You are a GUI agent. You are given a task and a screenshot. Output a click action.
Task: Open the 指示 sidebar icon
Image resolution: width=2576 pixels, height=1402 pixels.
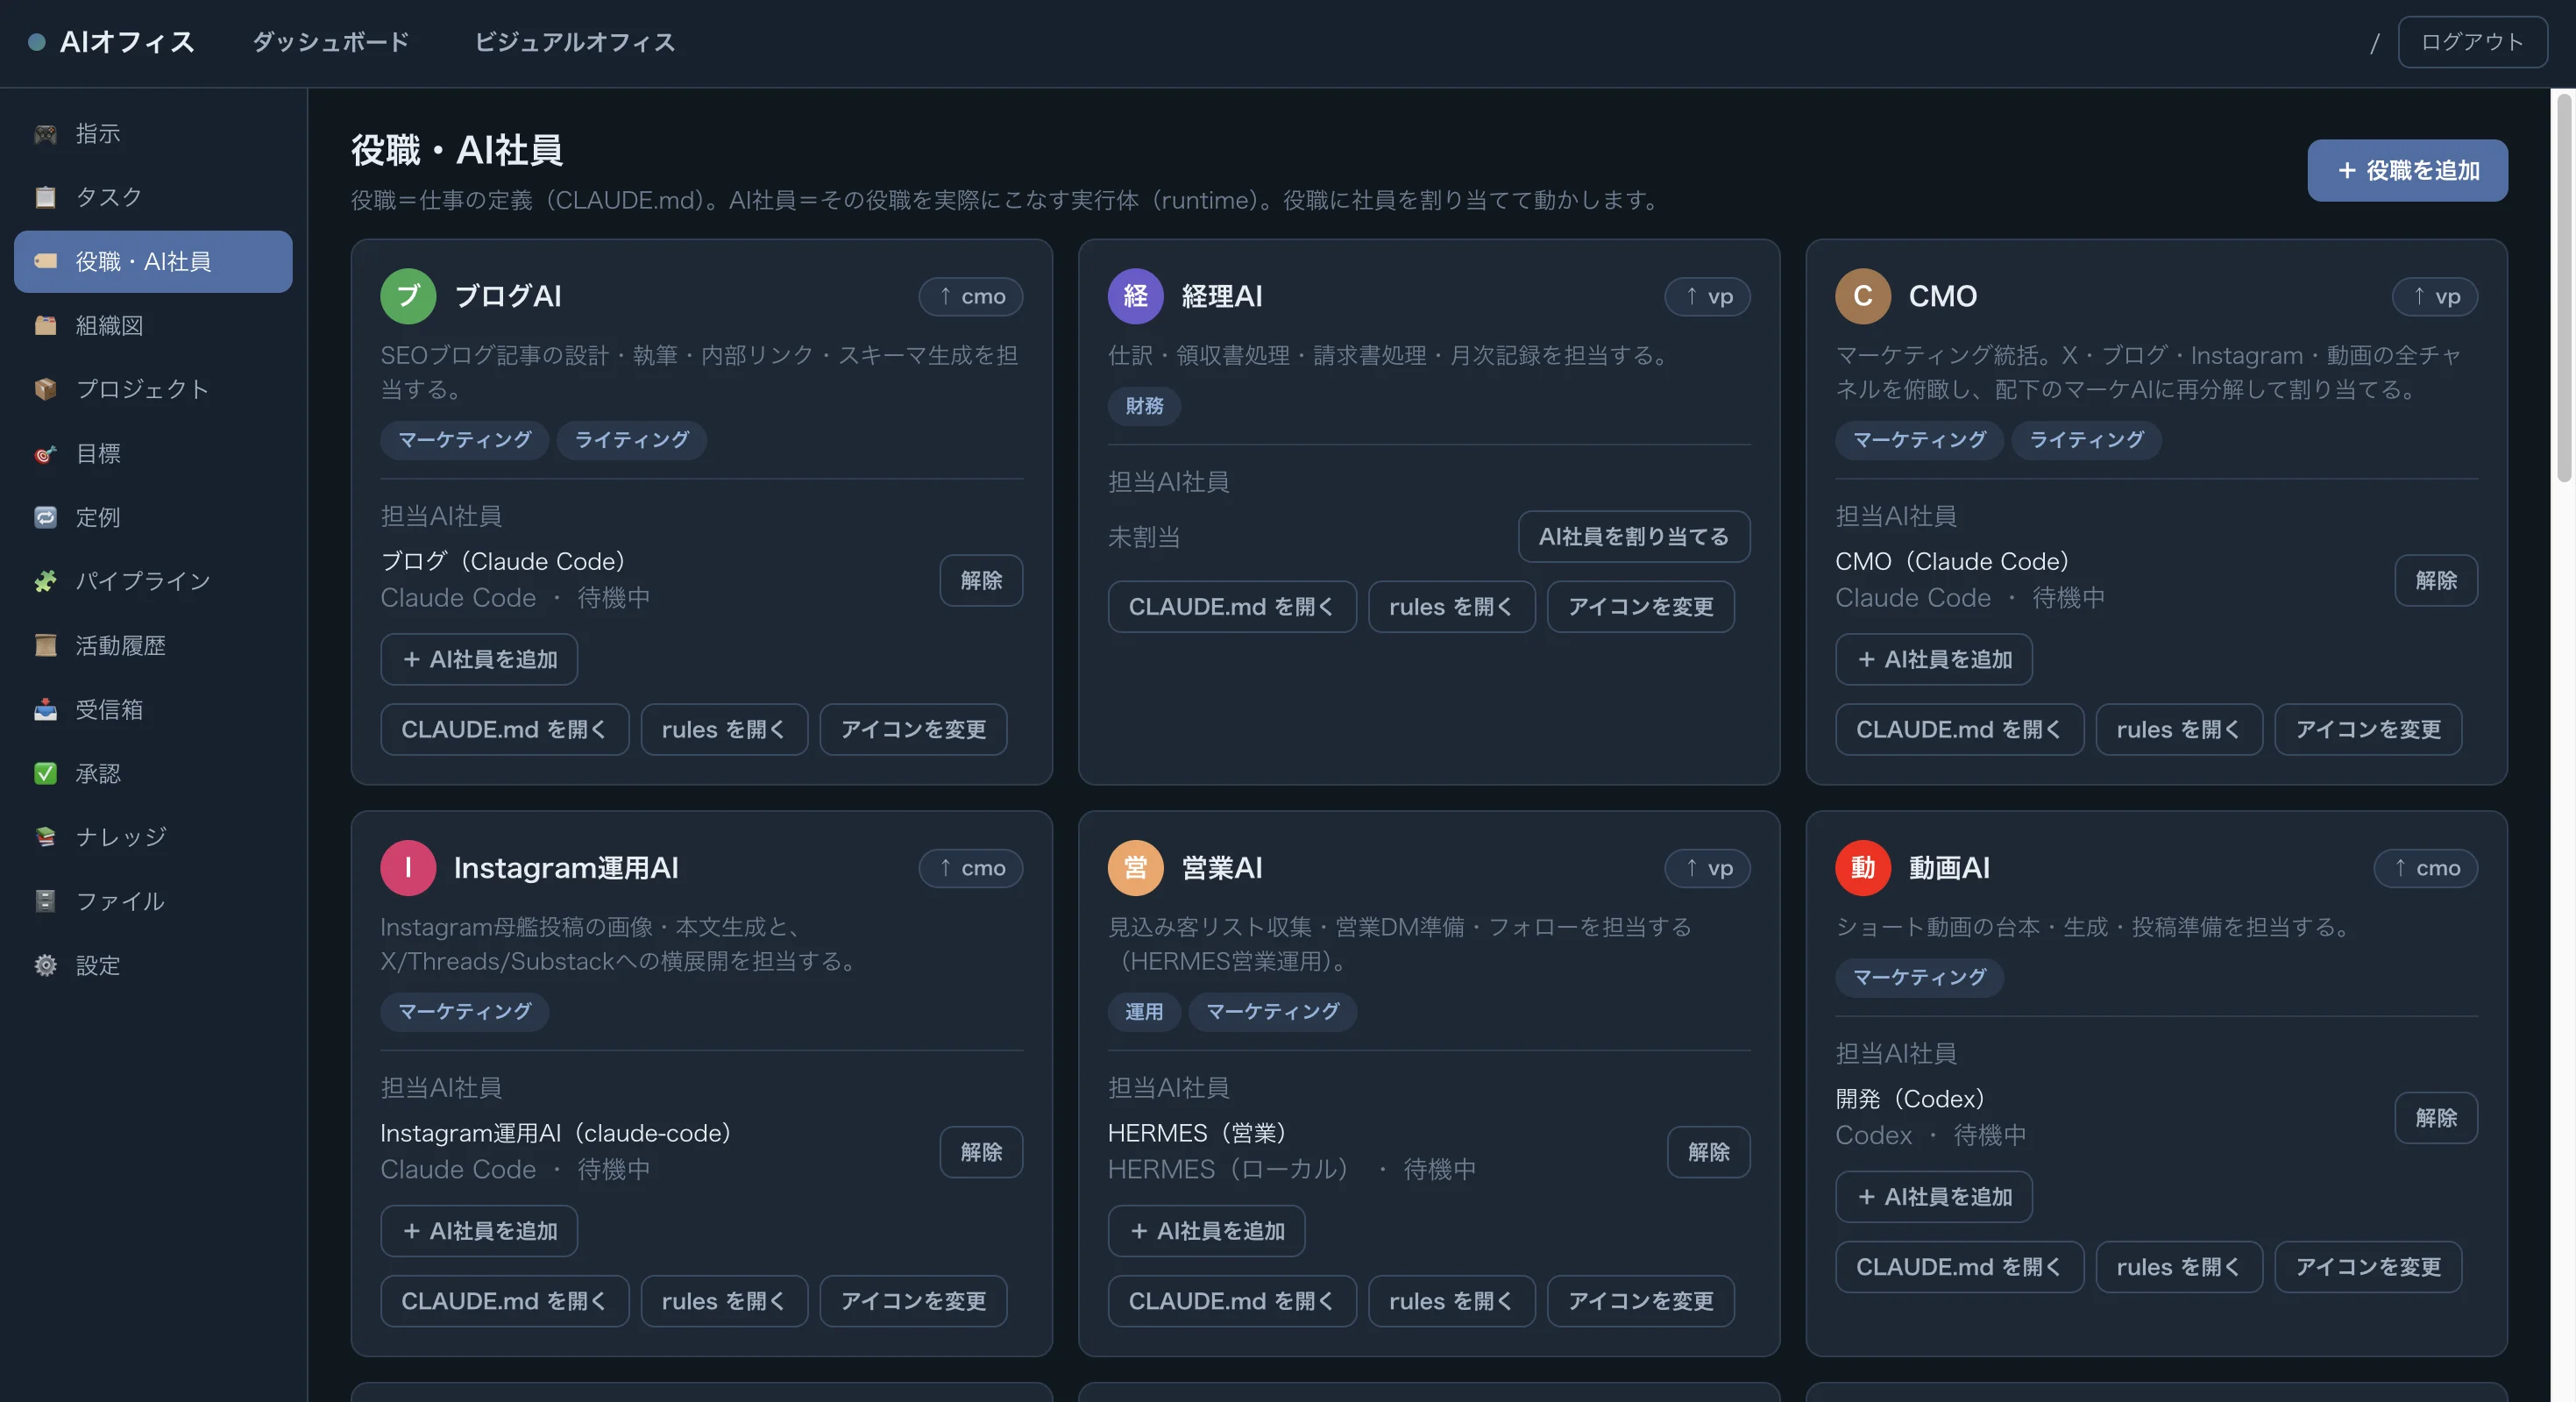[45, 134]
